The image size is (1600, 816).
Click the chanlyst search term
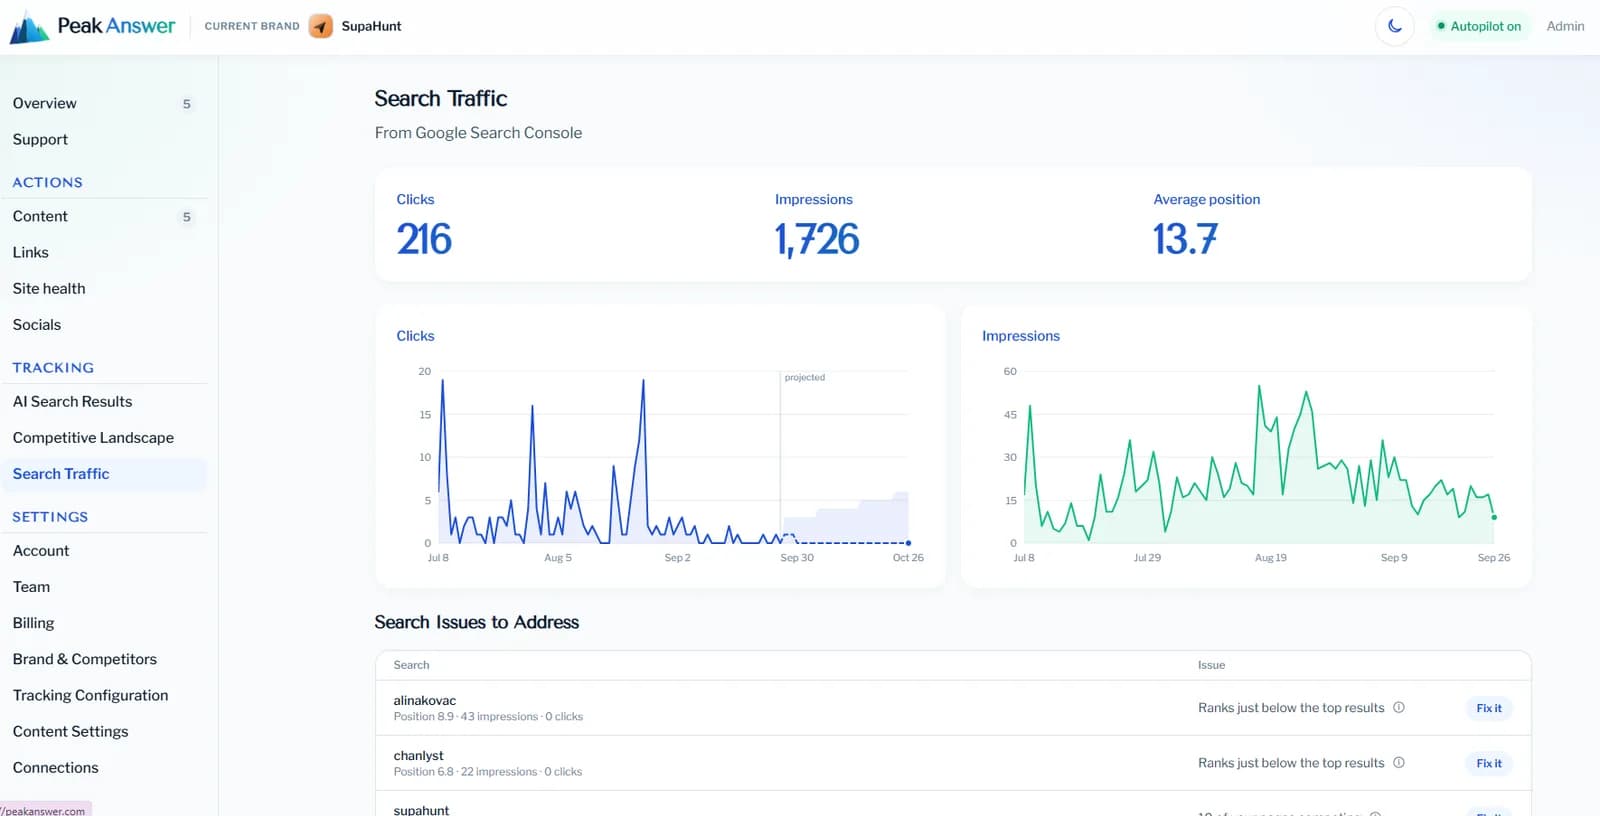pos(418,755)
